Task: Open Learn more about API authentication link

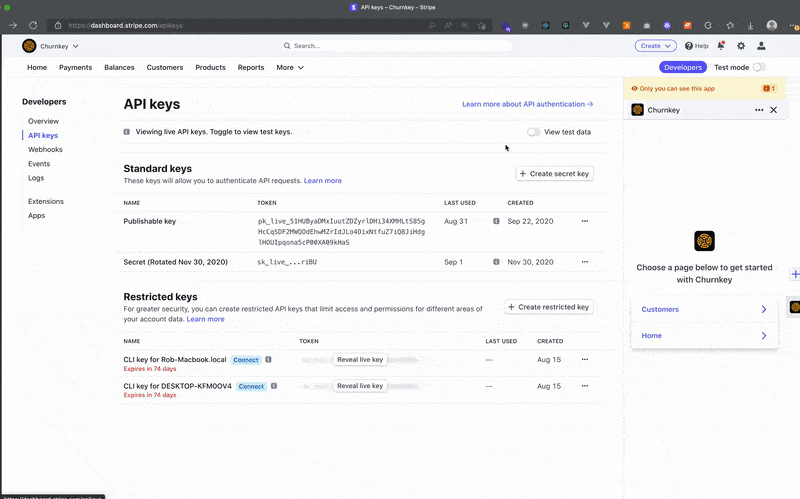Action: (x=527, y=104)
